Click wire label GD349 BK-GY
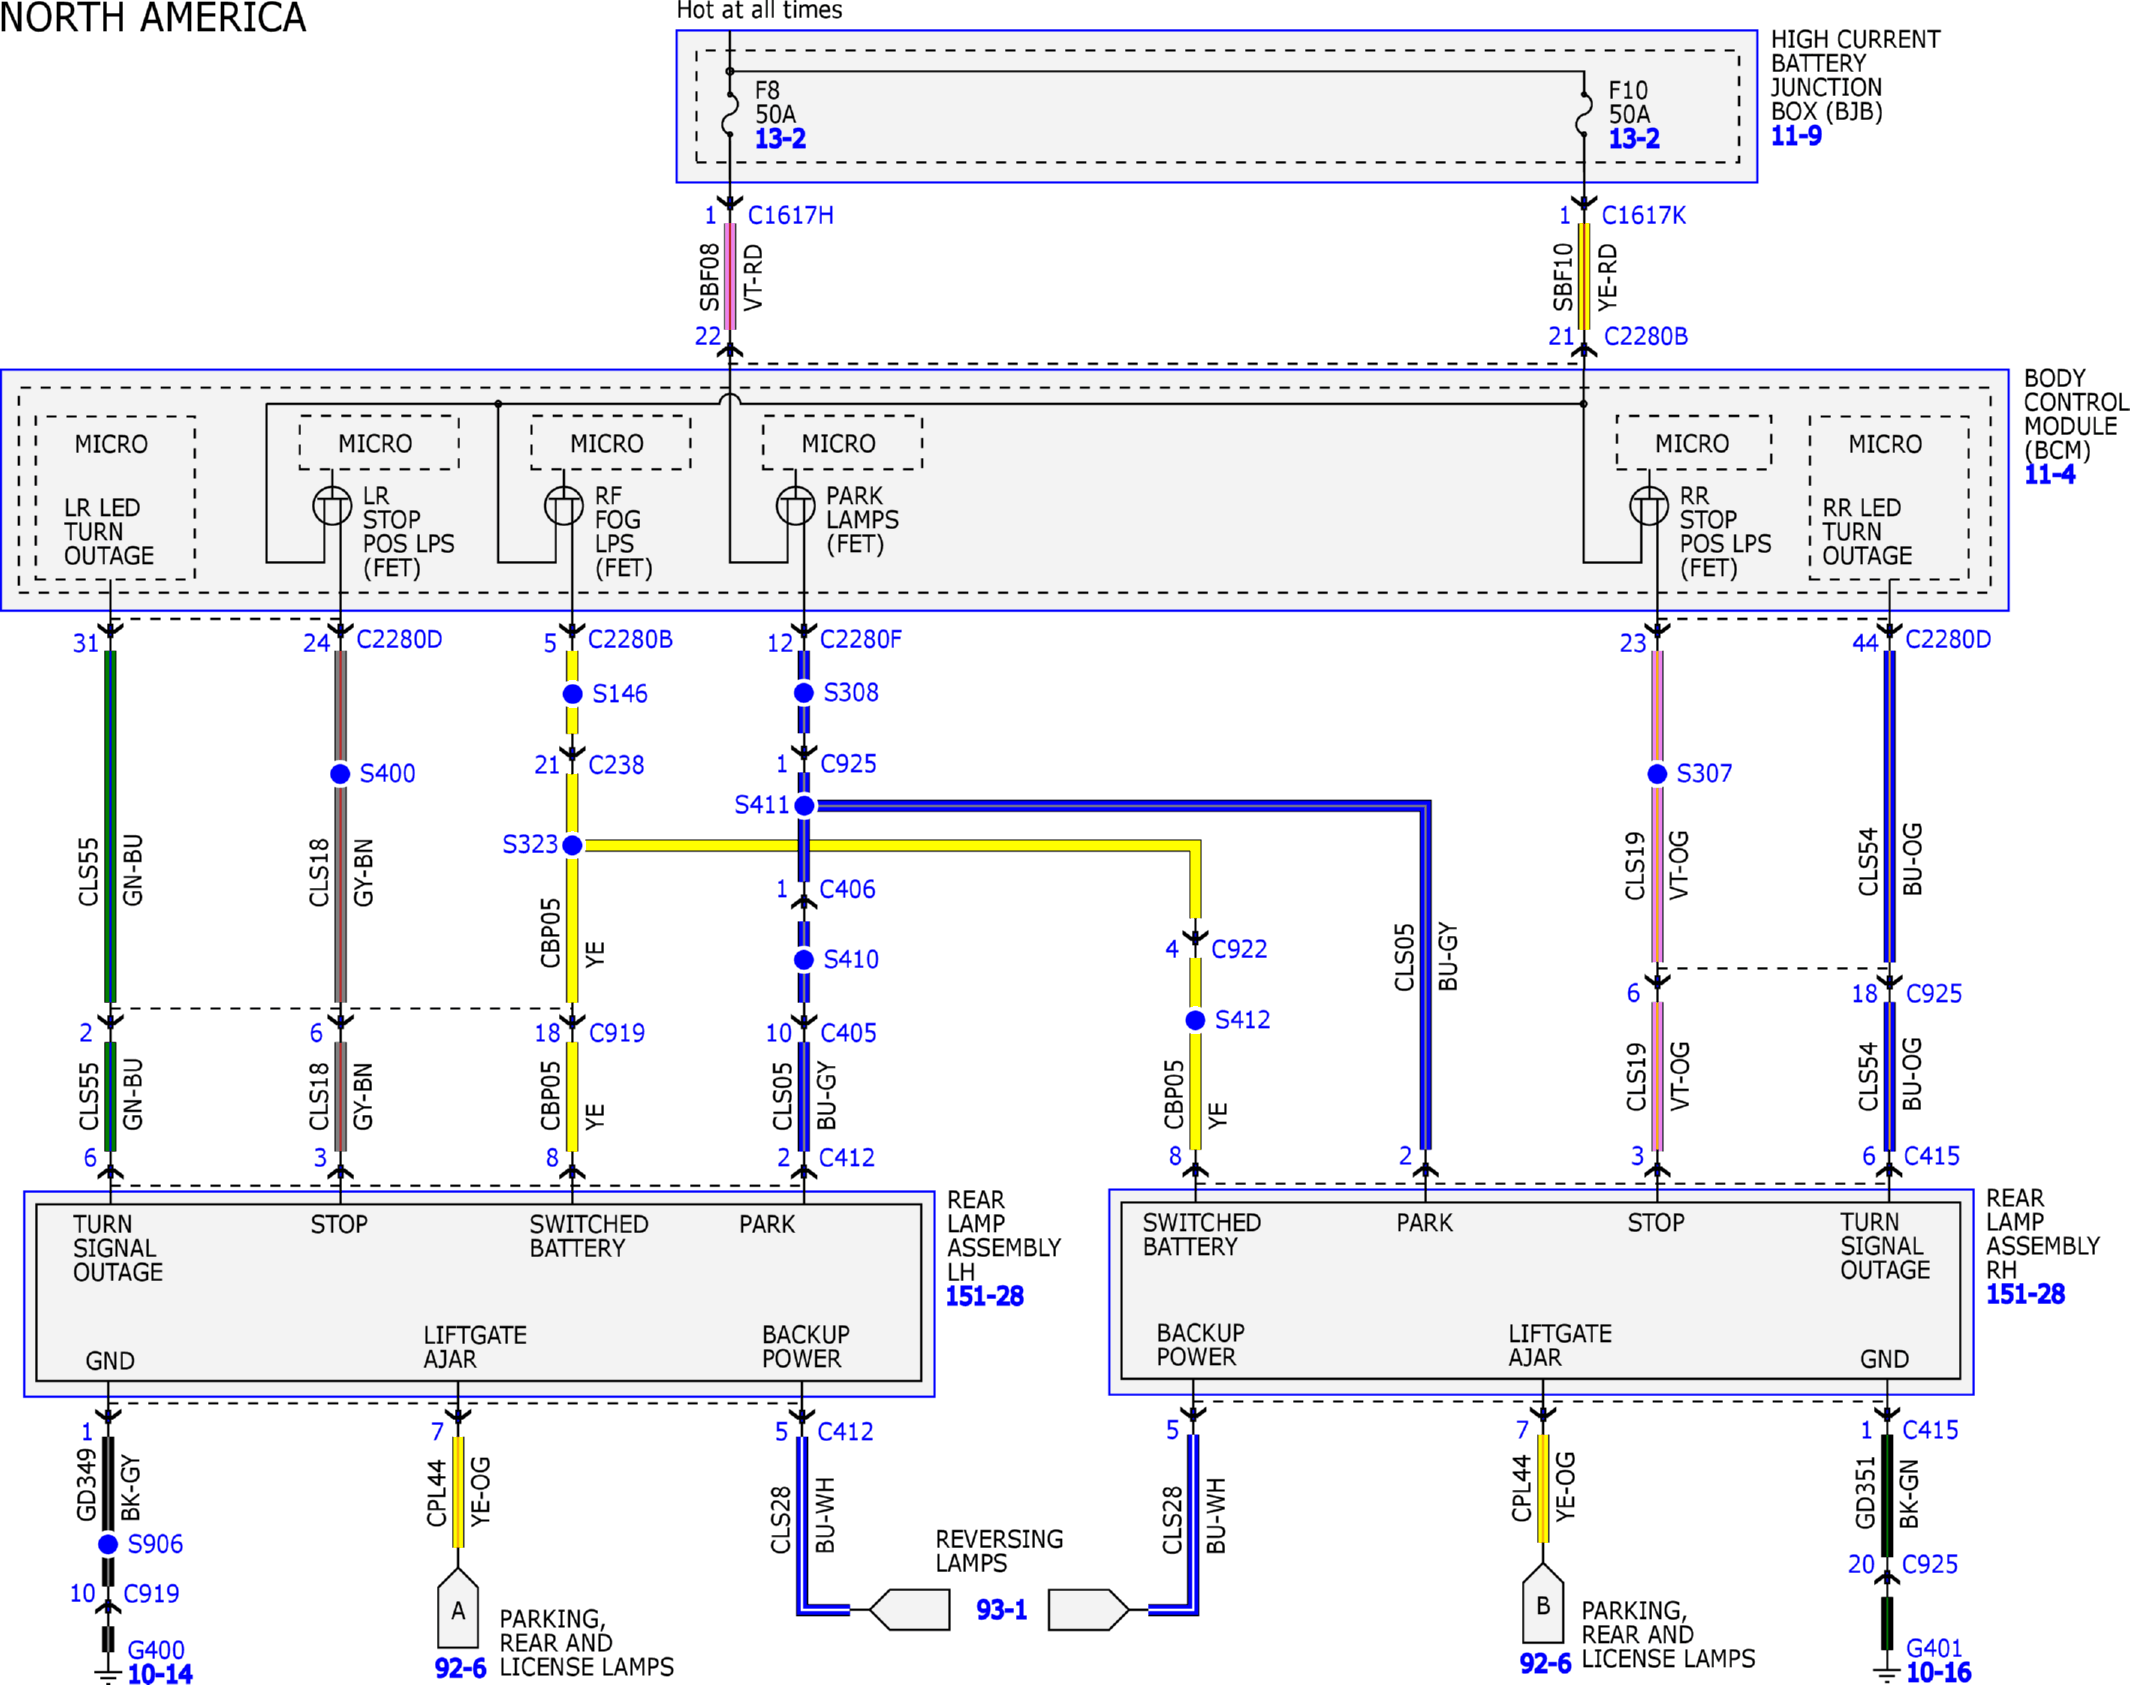This screenshot has height=1685, width=2130. pyautogui.click(x=108, y=1487)
